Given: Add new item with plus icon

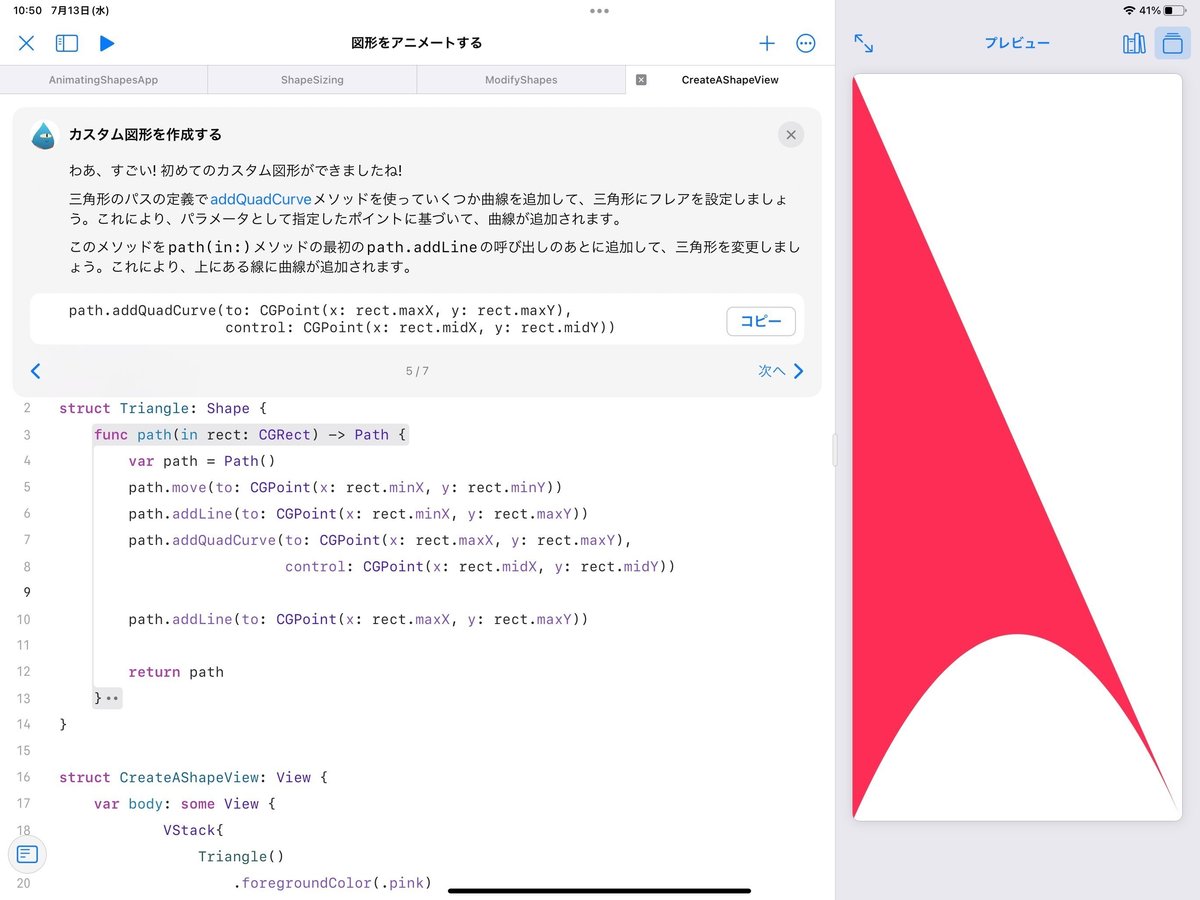Looking at the screenshot, I should pyautogui.click(x=767, y=43).
